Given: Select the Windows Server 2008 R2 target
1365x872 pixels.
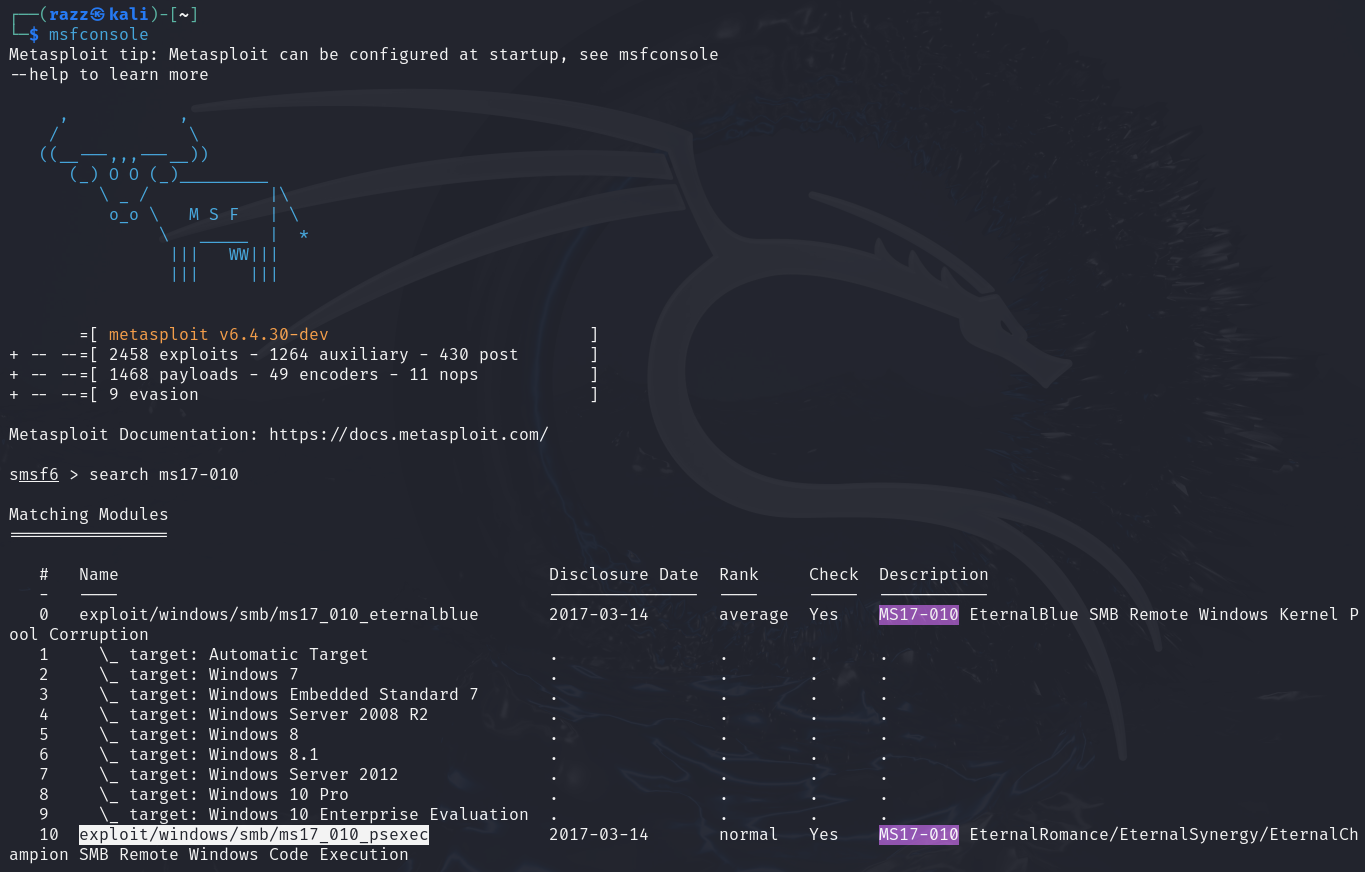Looking at the screenshot, I should [x=250, y=714].
